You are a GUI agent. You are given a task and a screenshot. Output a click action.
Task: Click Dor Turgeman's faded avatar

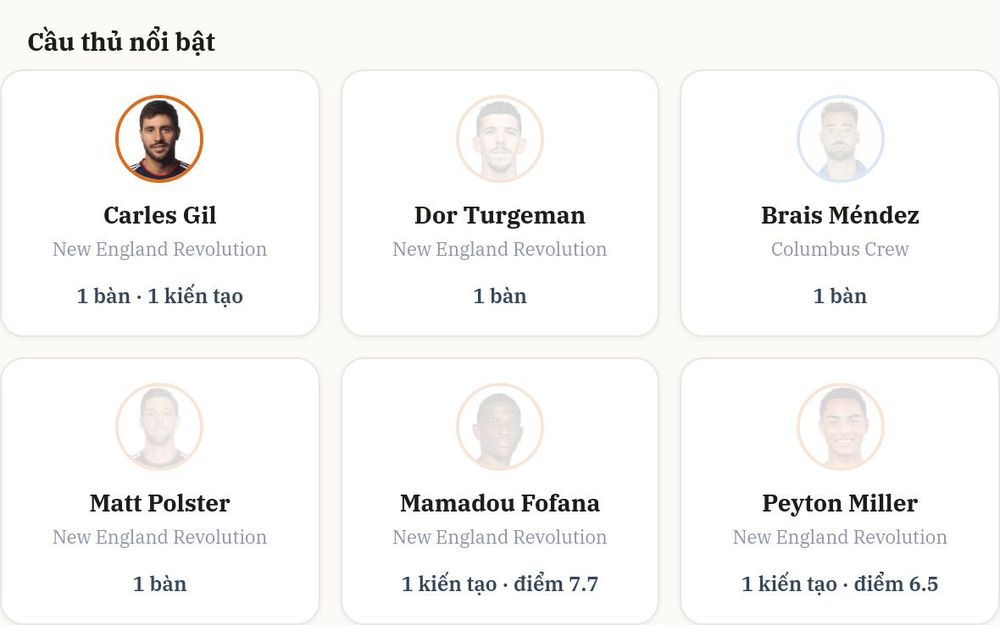499,139
